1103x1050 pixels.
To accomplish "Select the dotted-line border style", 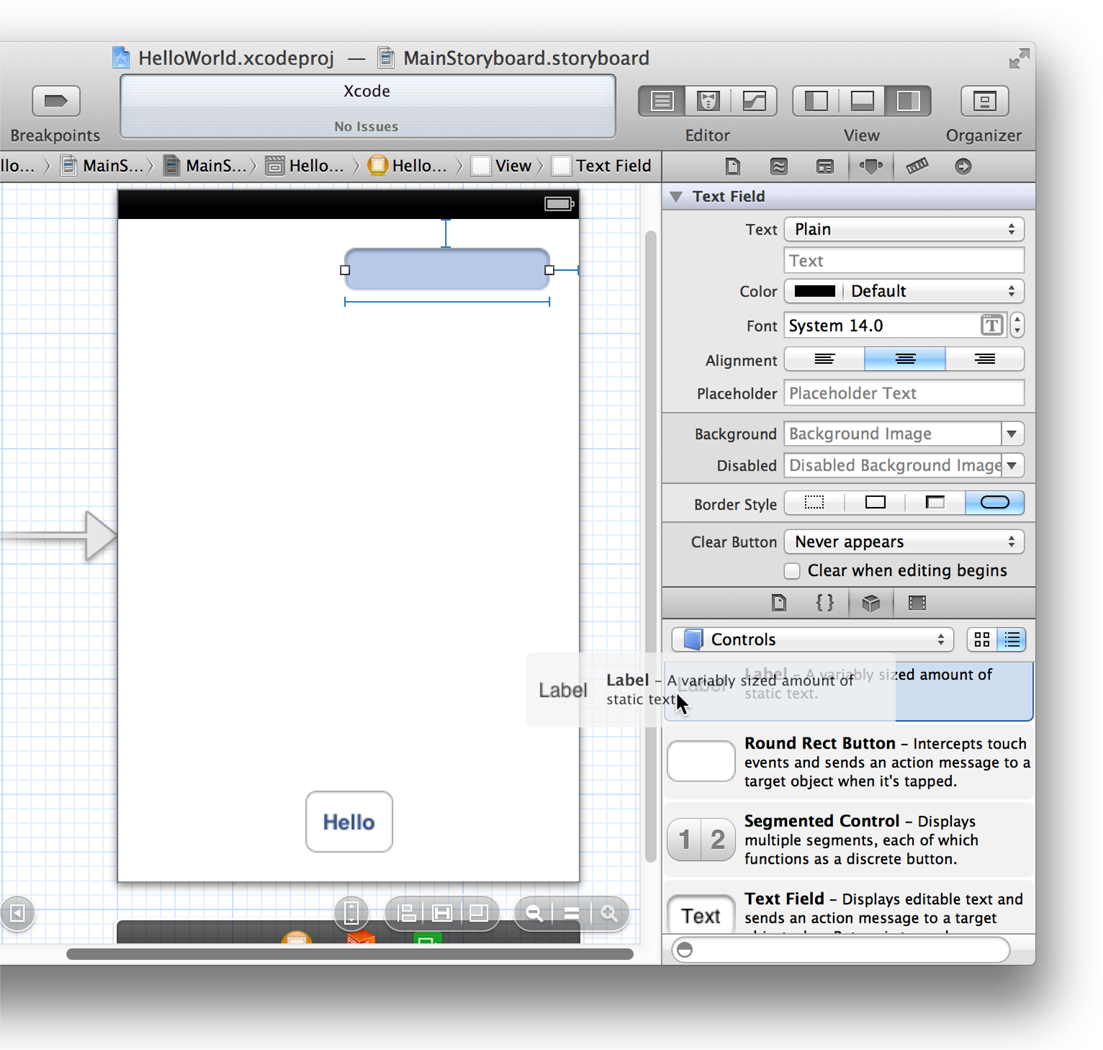I will coord(814,503).
